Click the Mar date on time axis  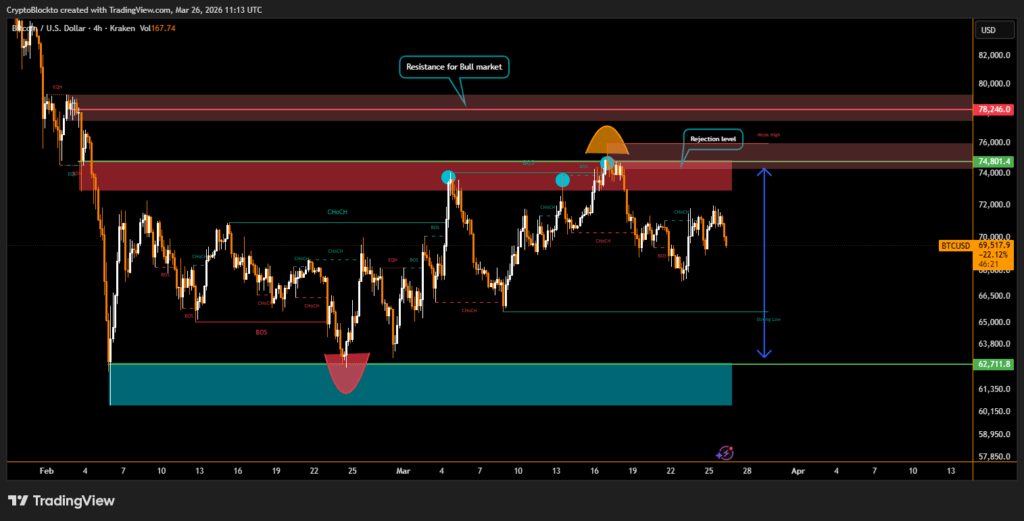tap(403, 469)
